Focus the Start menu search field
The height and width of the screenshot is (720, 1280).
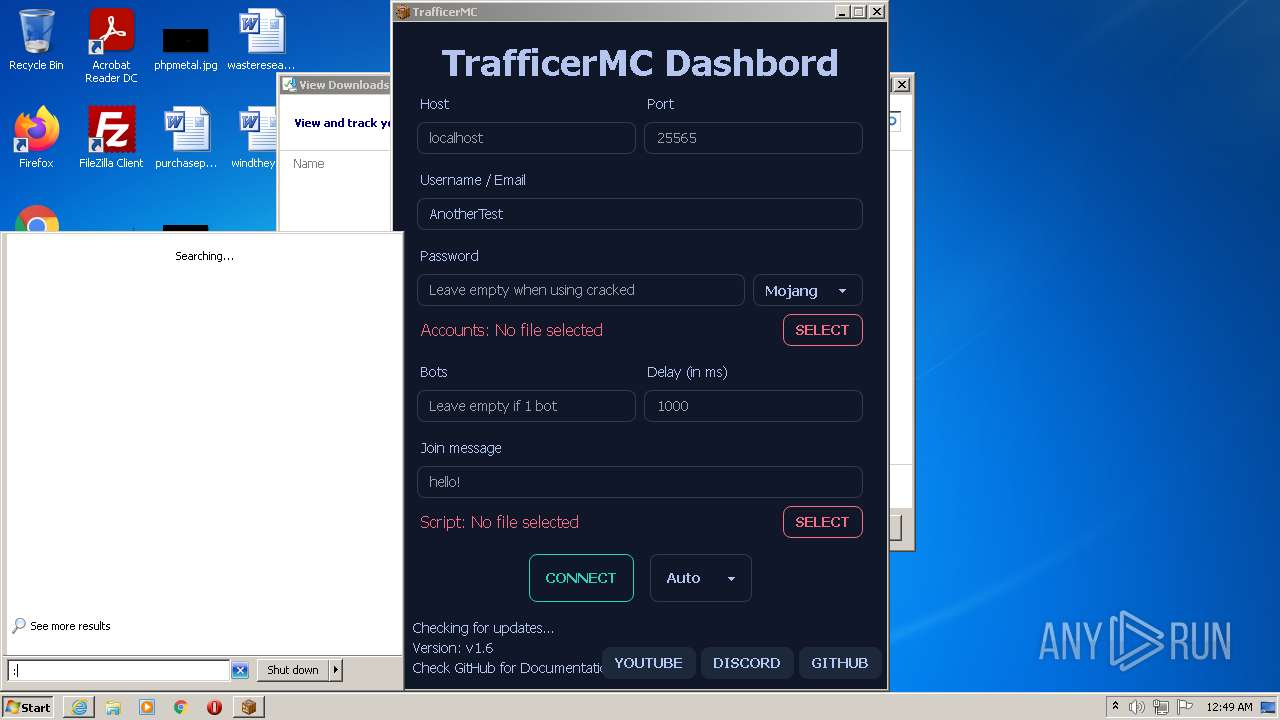118,671
